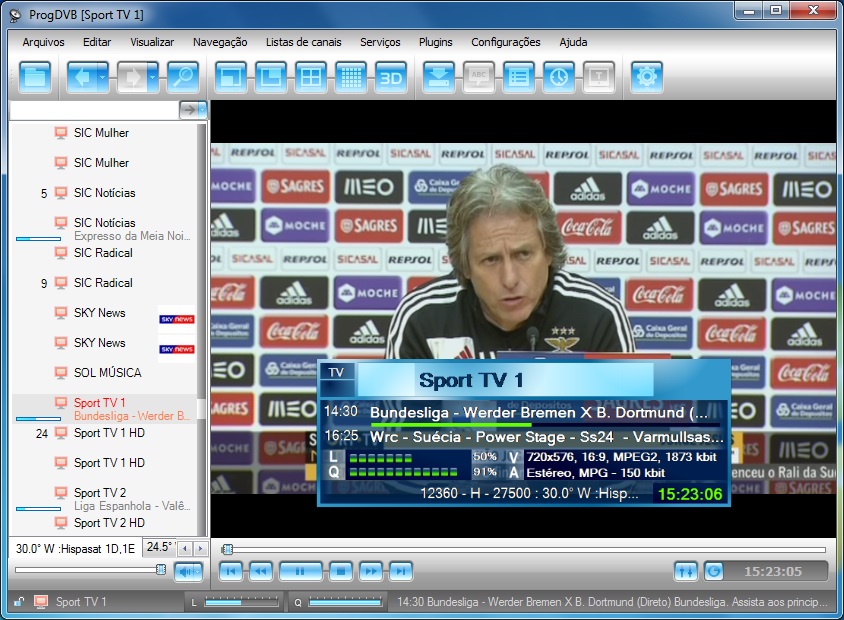Open the program guide list icon
This screenshot has height=620, width=844.
click(519, 78)
